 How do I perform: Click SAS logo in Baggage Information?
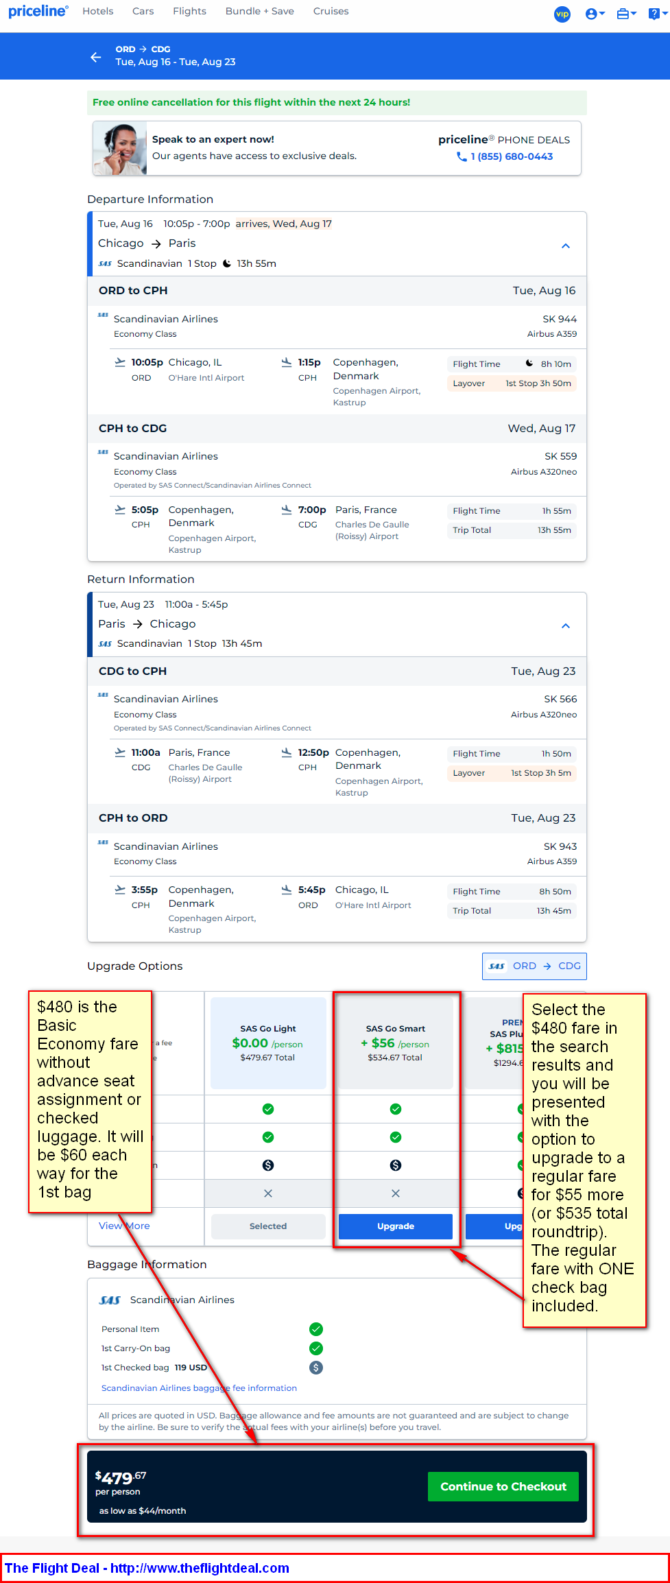coord(110,1300)
